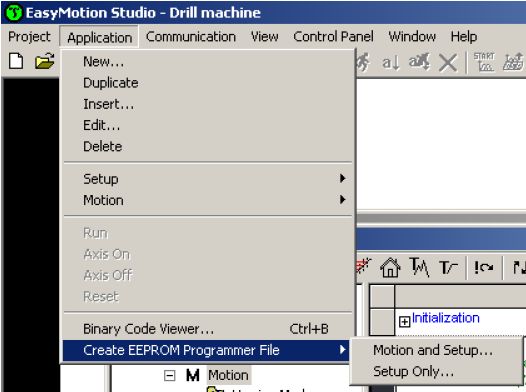Select Duplicate menu entry
Screen dimensions: 526x392
[208, 83]
